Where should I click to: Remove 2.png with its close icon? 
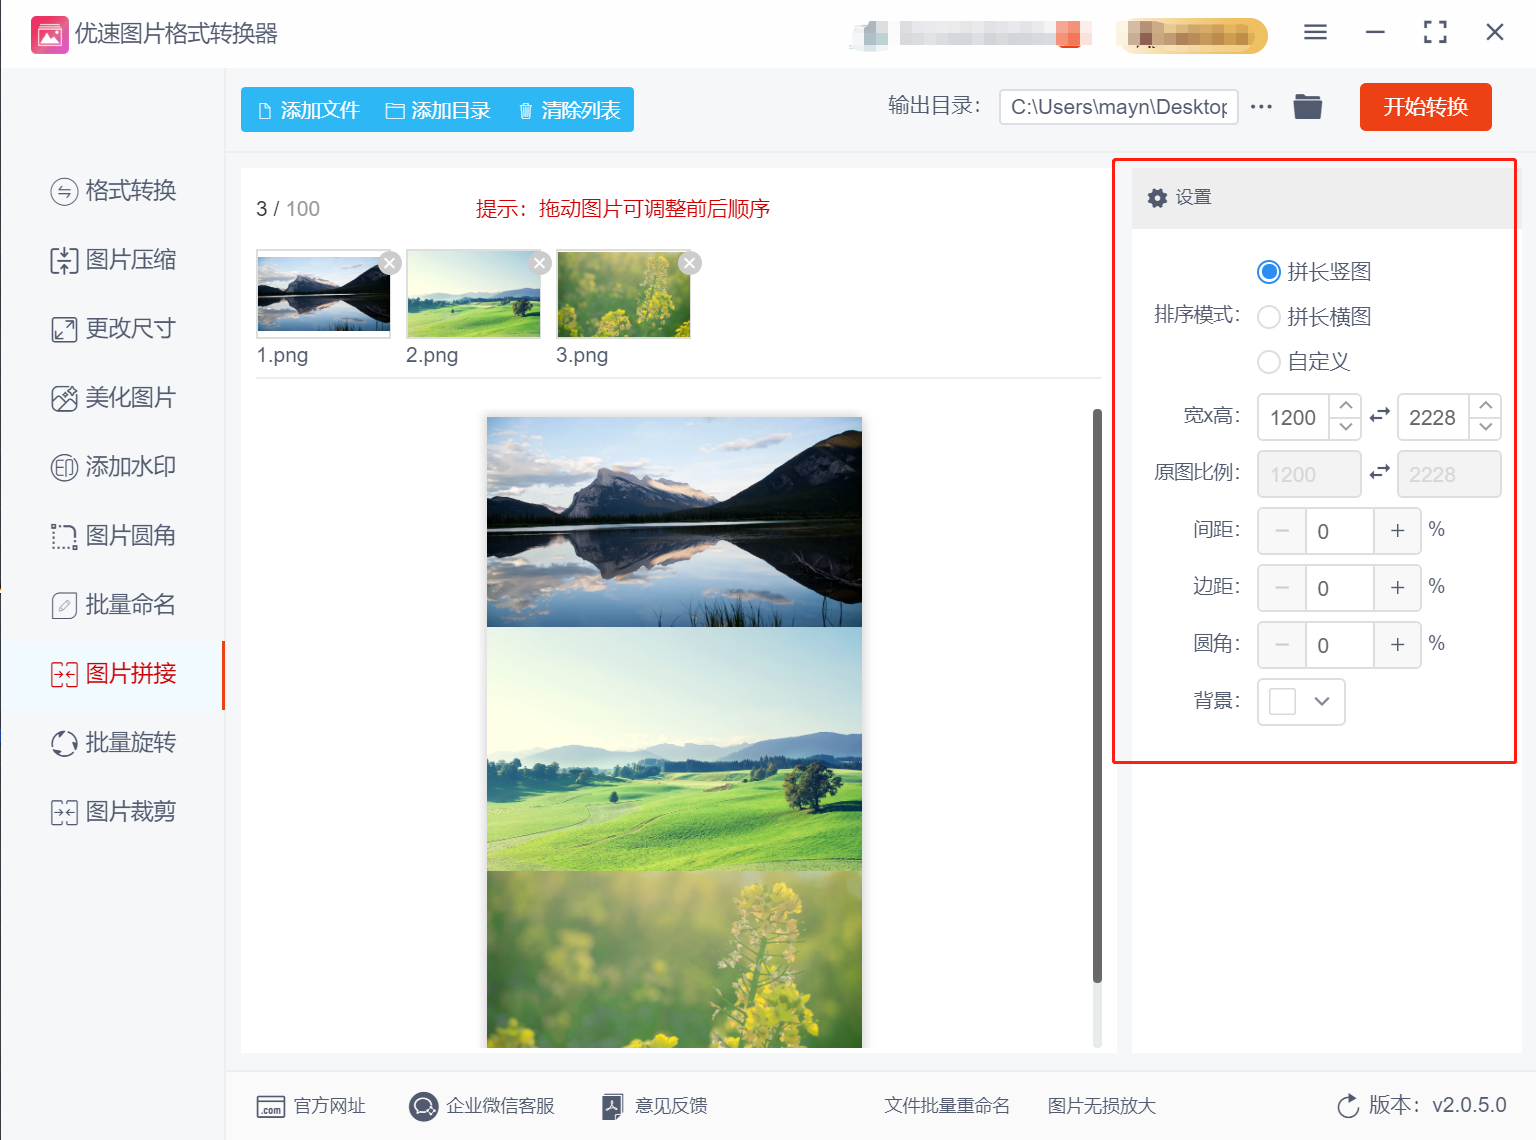pyautogui.click(x=540, y=263)
